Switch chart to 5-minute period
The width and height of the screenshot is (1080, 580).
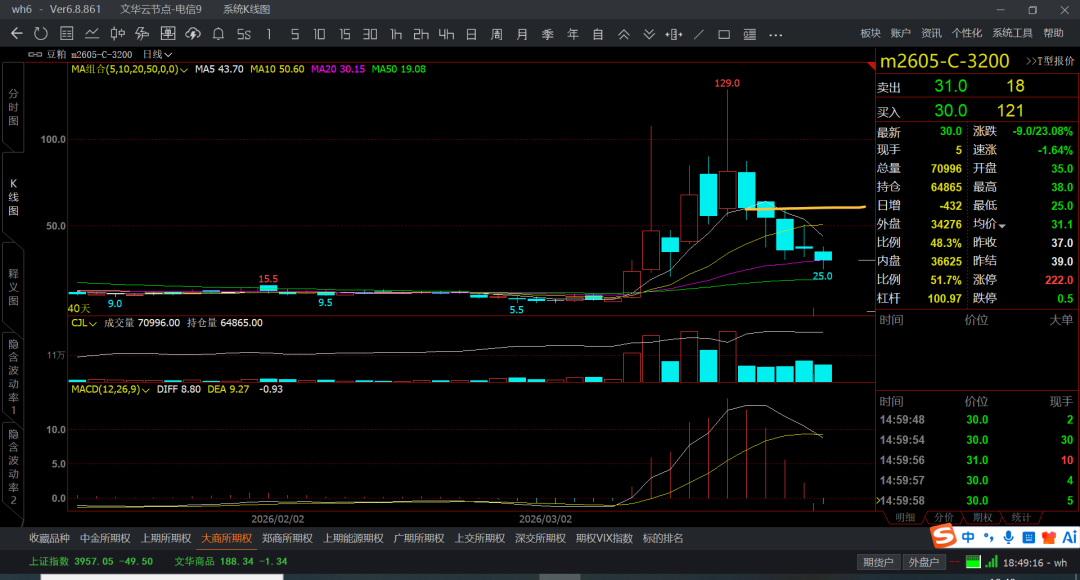[294, 34]
